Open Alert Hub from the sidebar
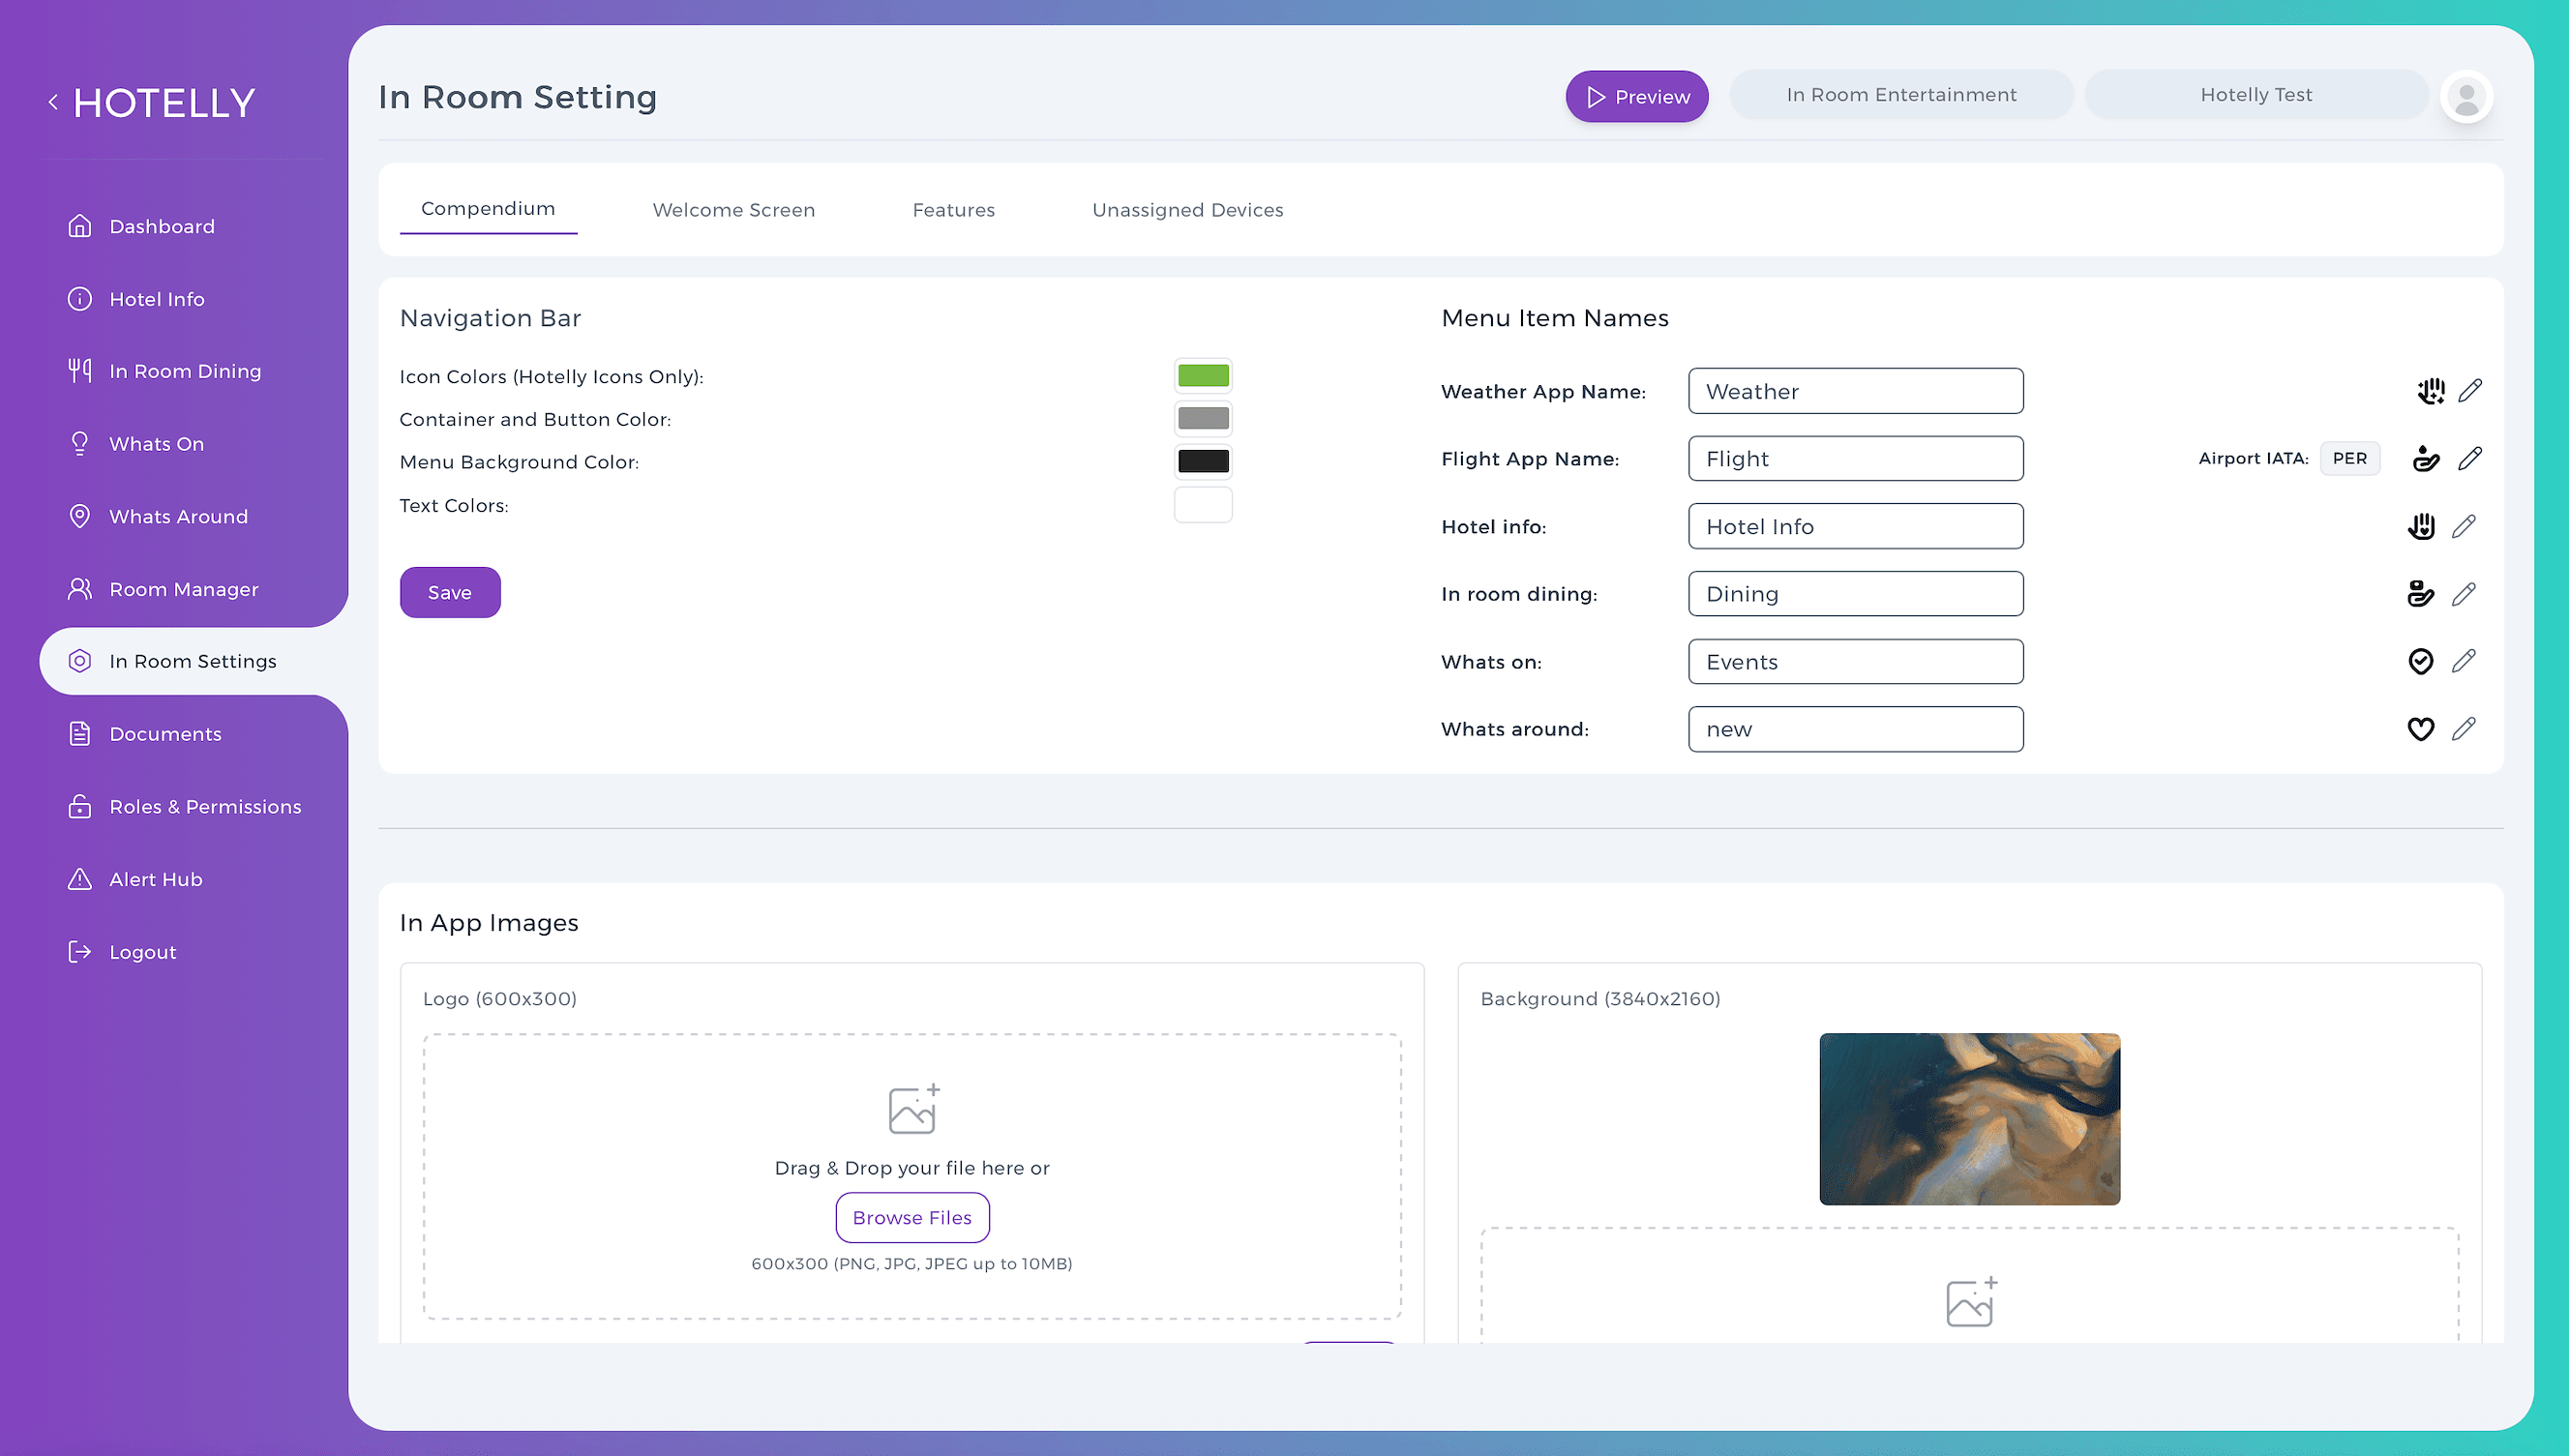Screen dimensions: 2569x1456 point(155,879)
